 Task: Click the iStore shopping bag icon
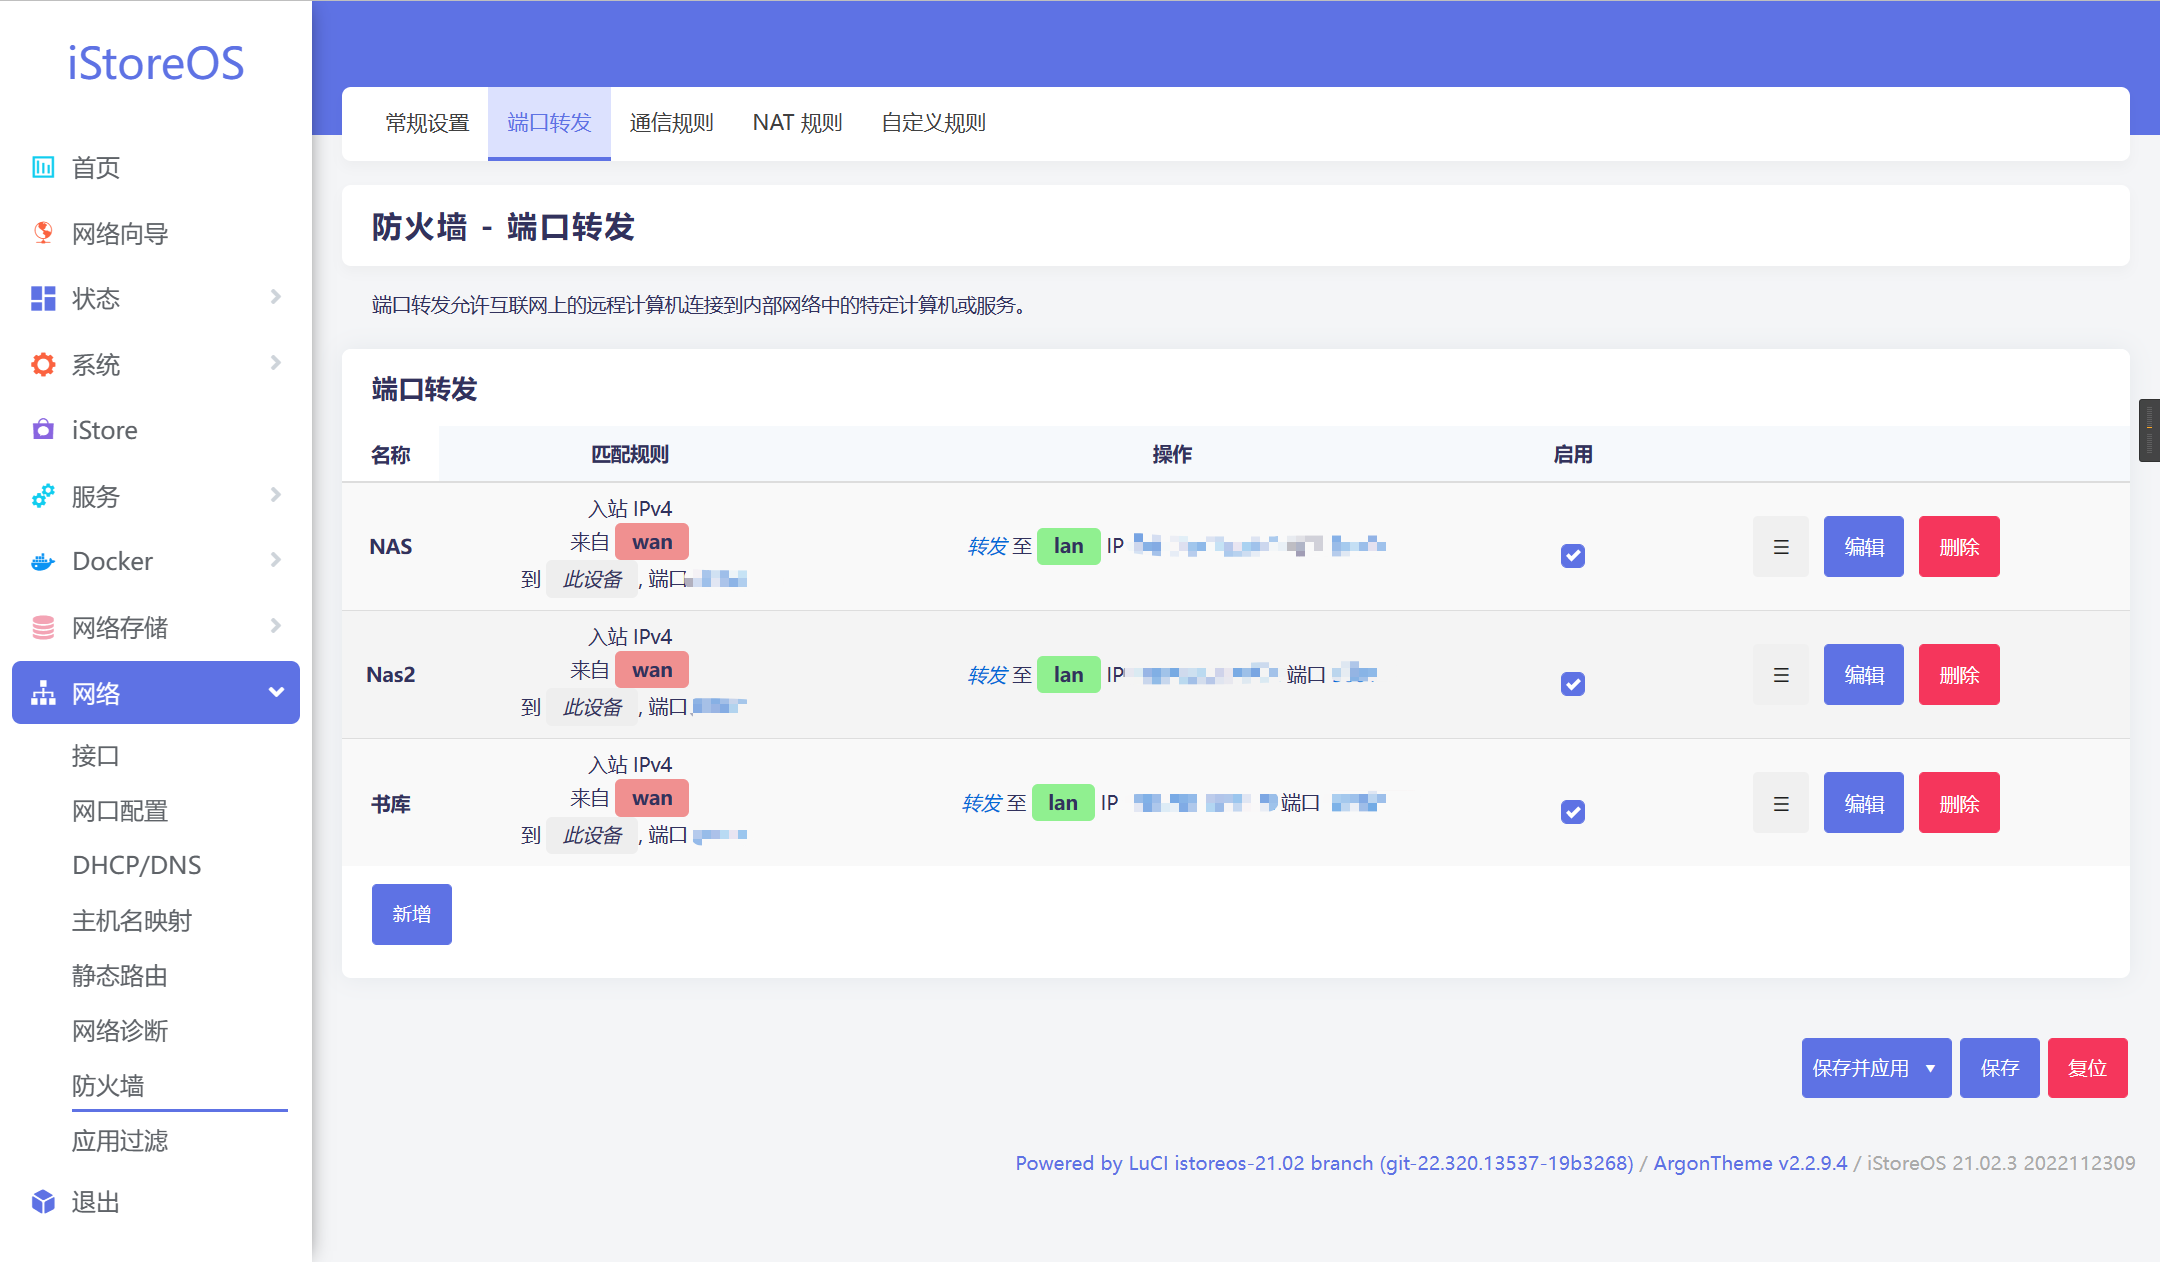pos(43,430)
